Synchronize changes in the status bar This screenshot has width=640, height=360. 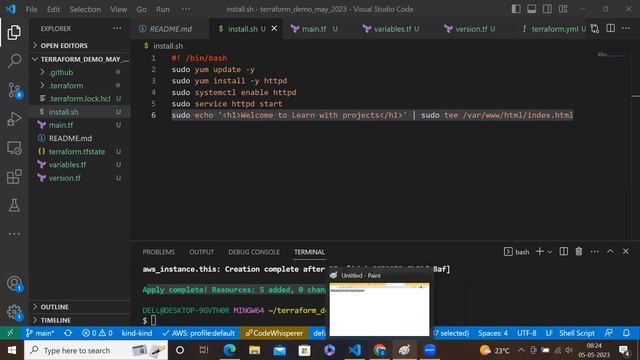pyautogui.click(x=68, y=333)
